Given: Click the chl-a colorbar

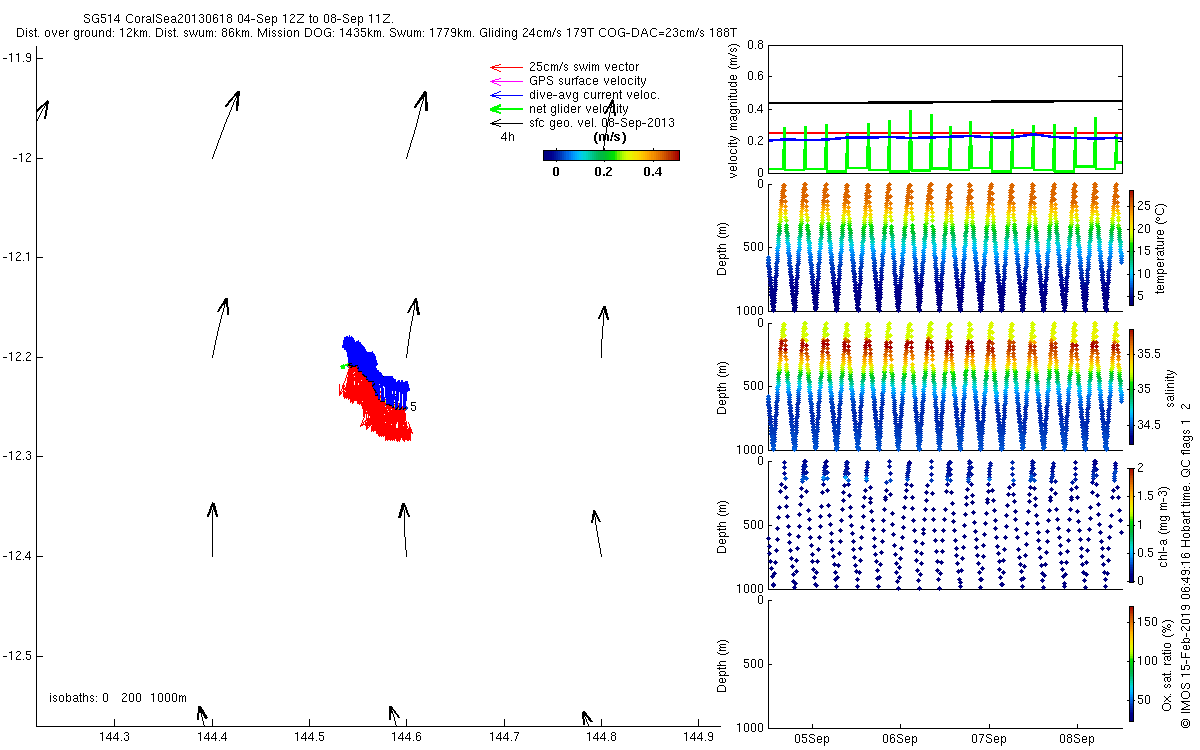Looking at the screenshot, I should click(x=1131, y=524).
